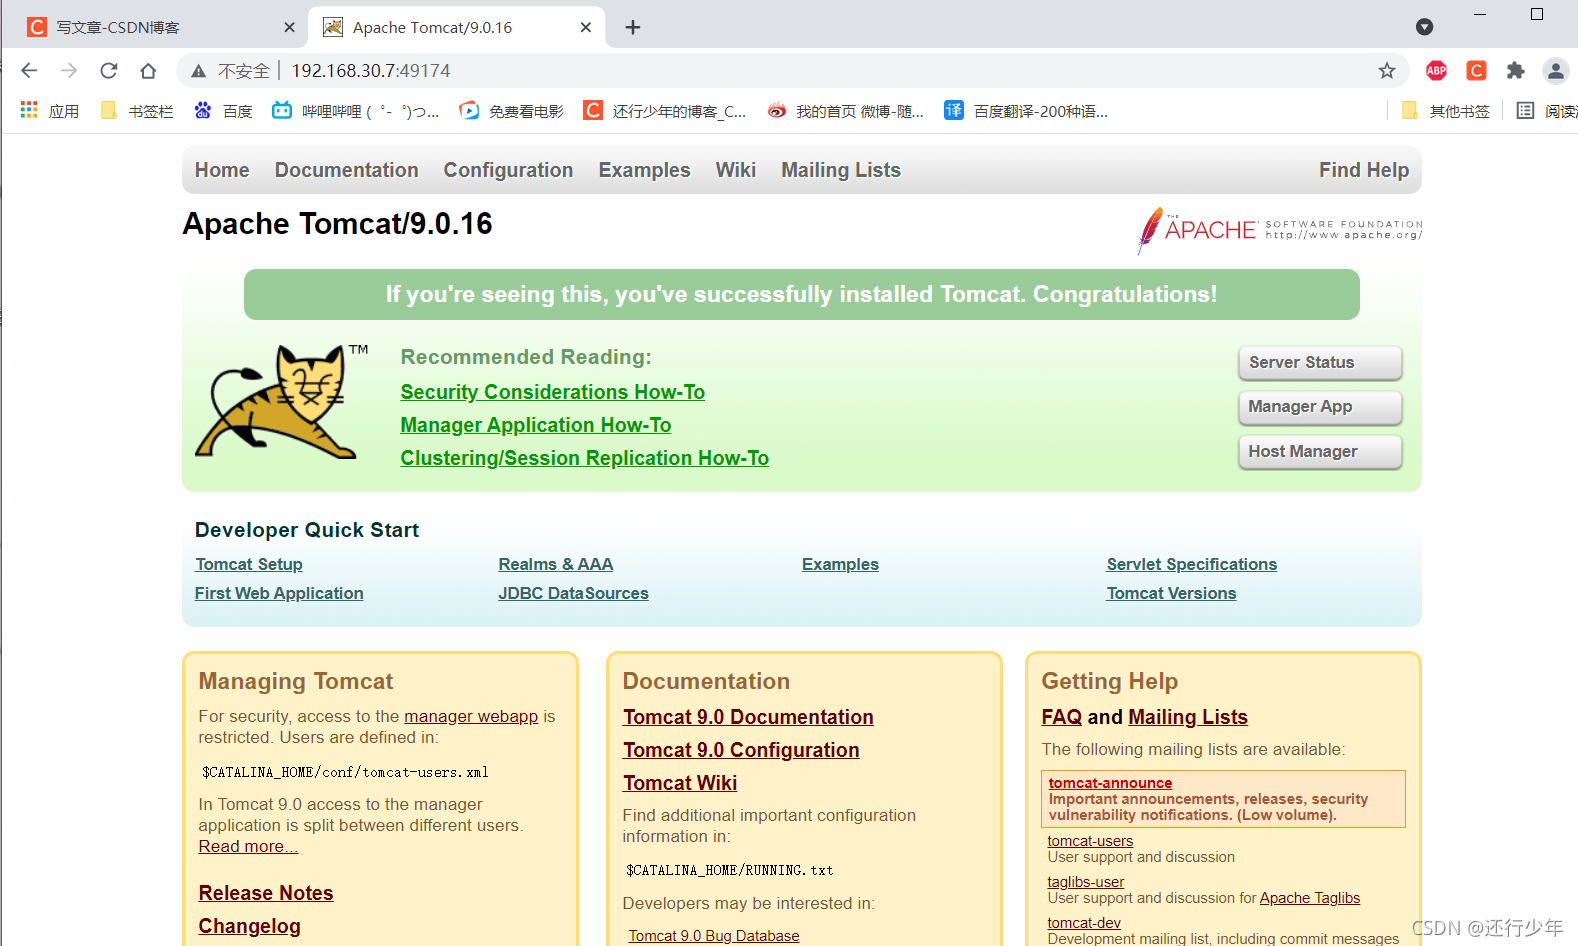Click the Server Status button

[x=1320, y=363]
